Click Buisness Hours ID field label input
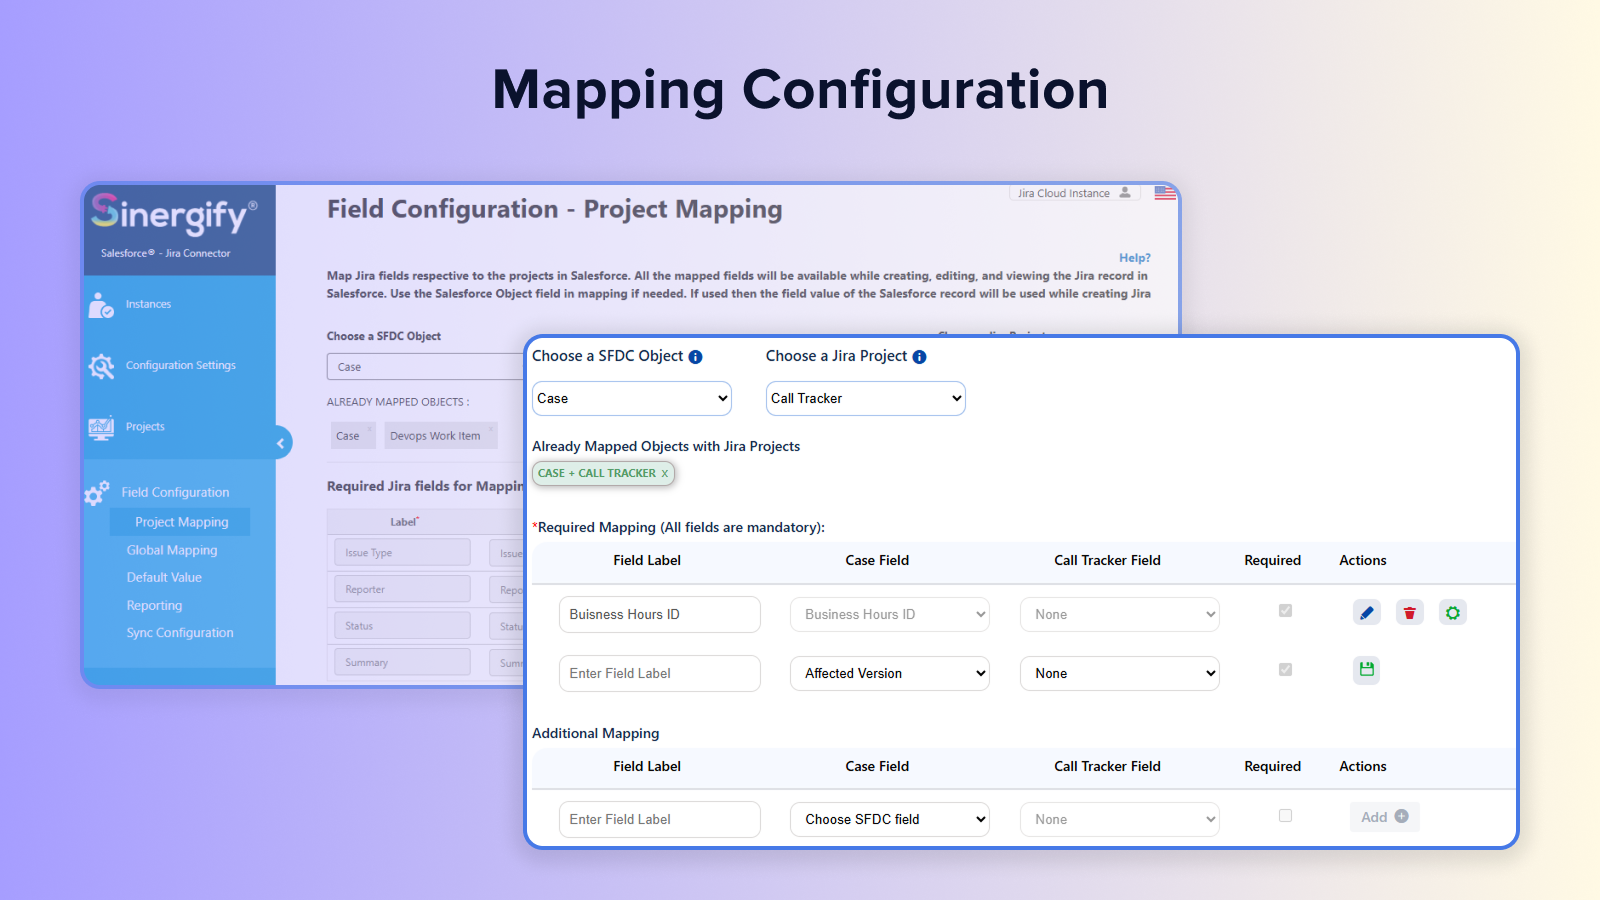 [x=660, y=614]
